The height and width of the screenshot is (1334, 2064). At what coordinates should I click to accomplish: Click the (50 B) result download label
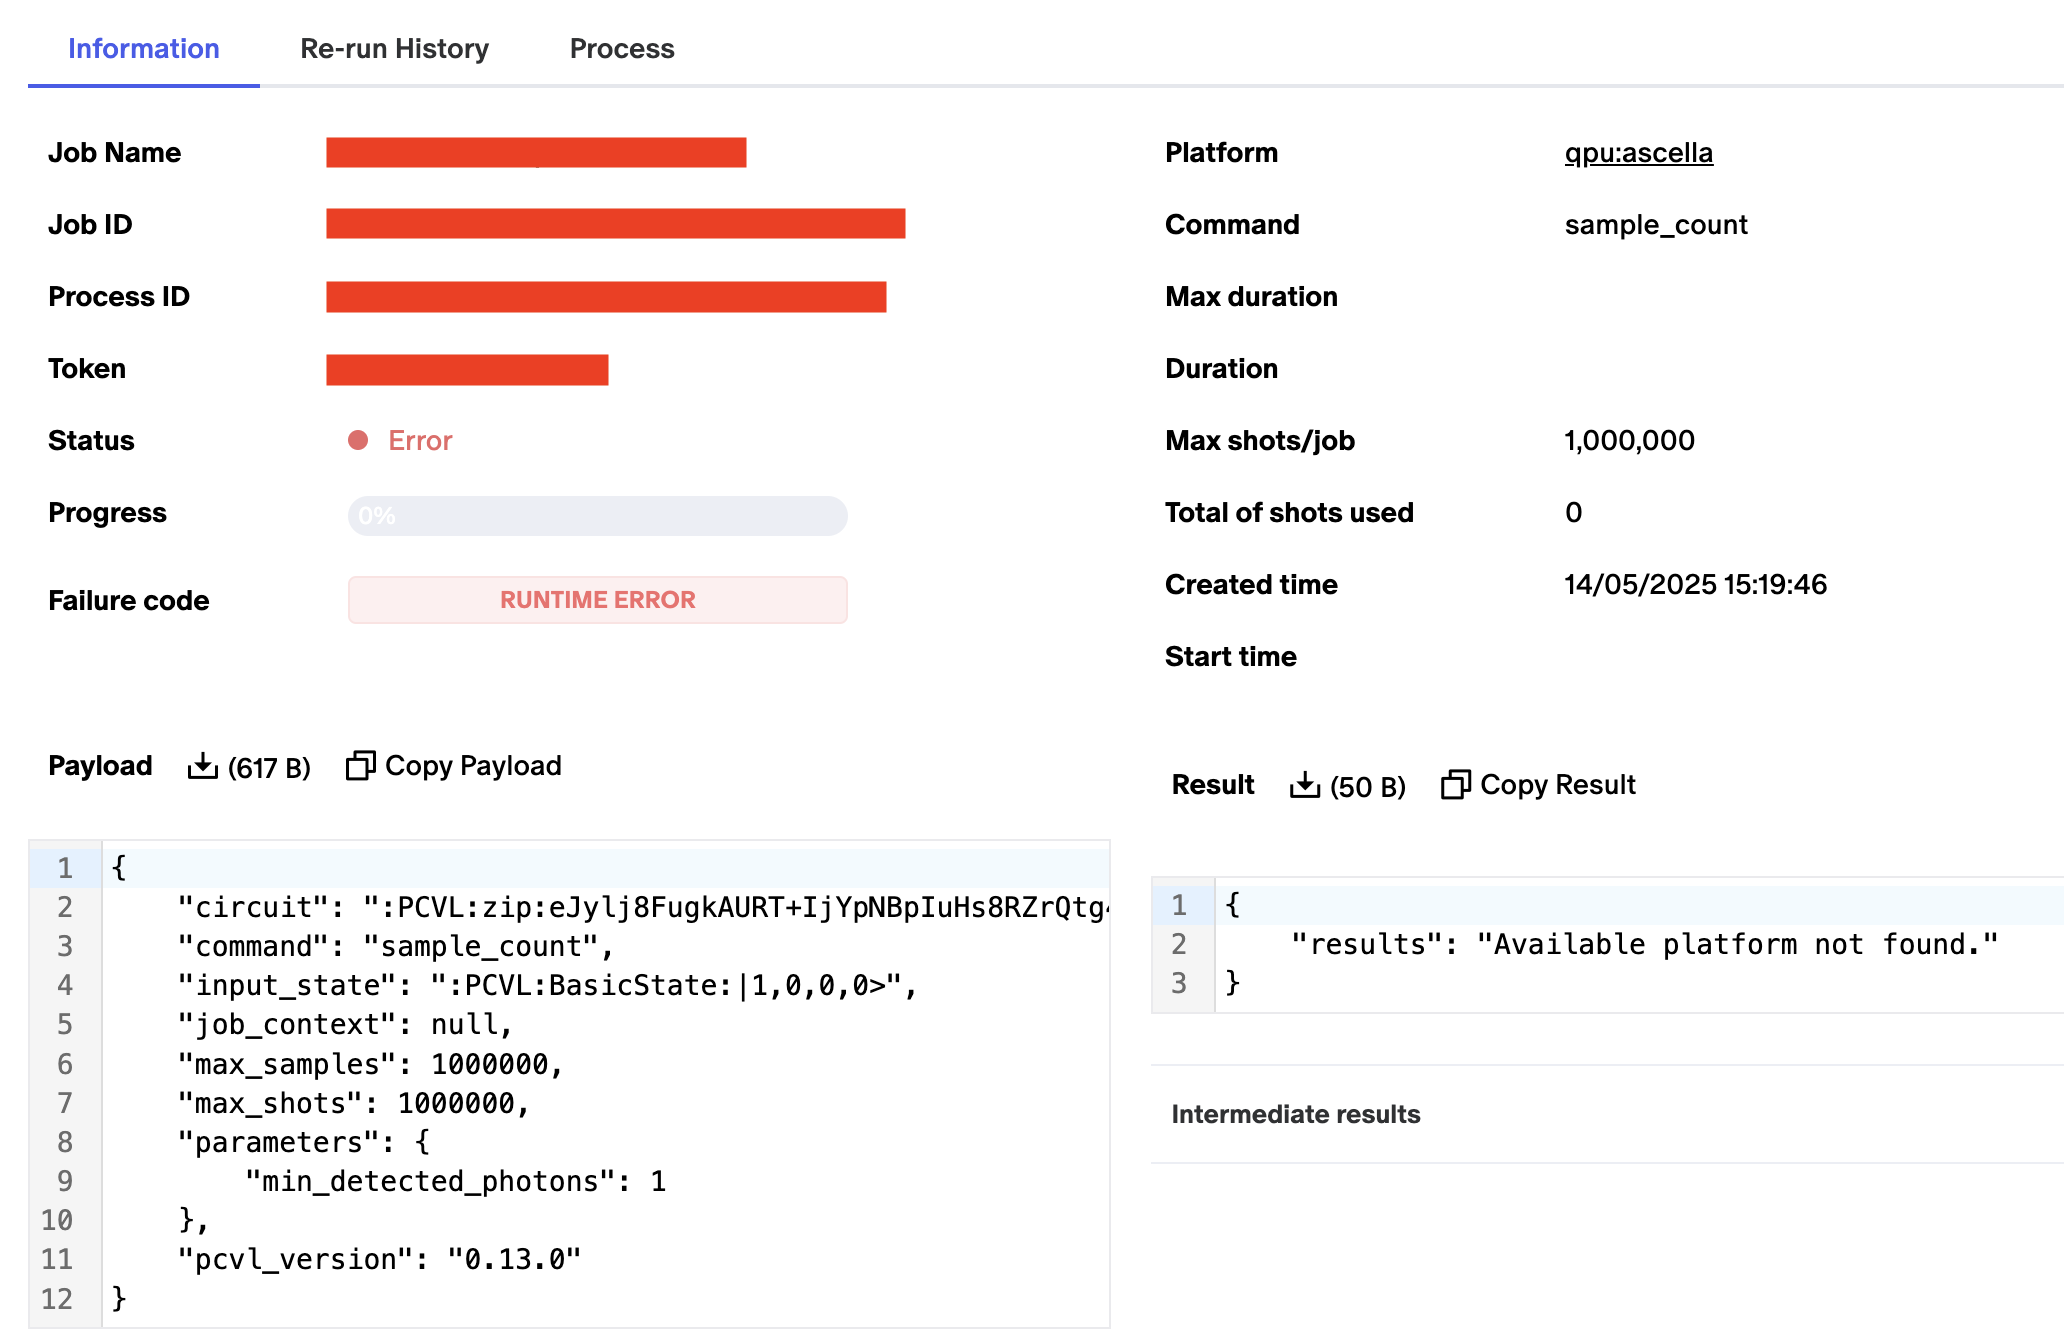(x=1368, y=787)
